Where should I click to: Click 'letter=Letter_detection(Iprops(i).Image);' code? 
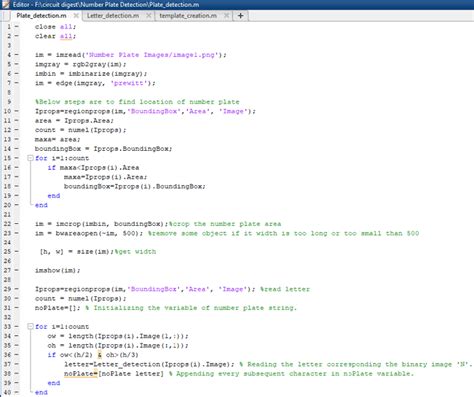tap(149, 364)
